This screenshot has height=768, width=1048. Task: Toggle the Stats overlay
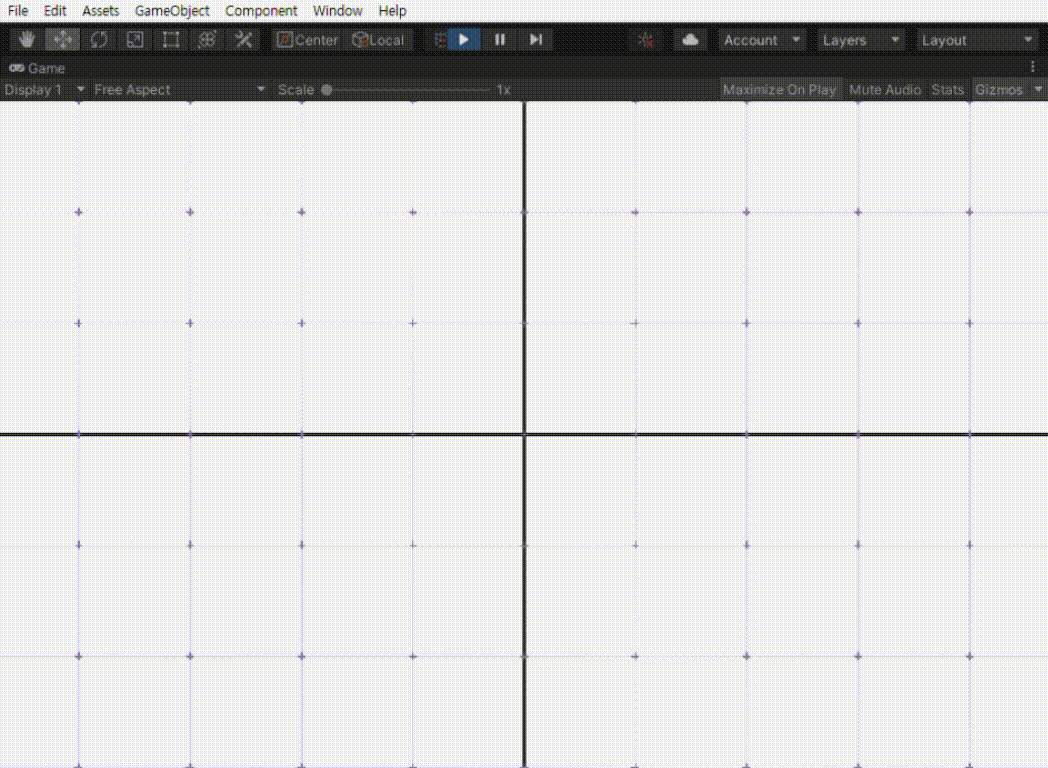point(948,90)
